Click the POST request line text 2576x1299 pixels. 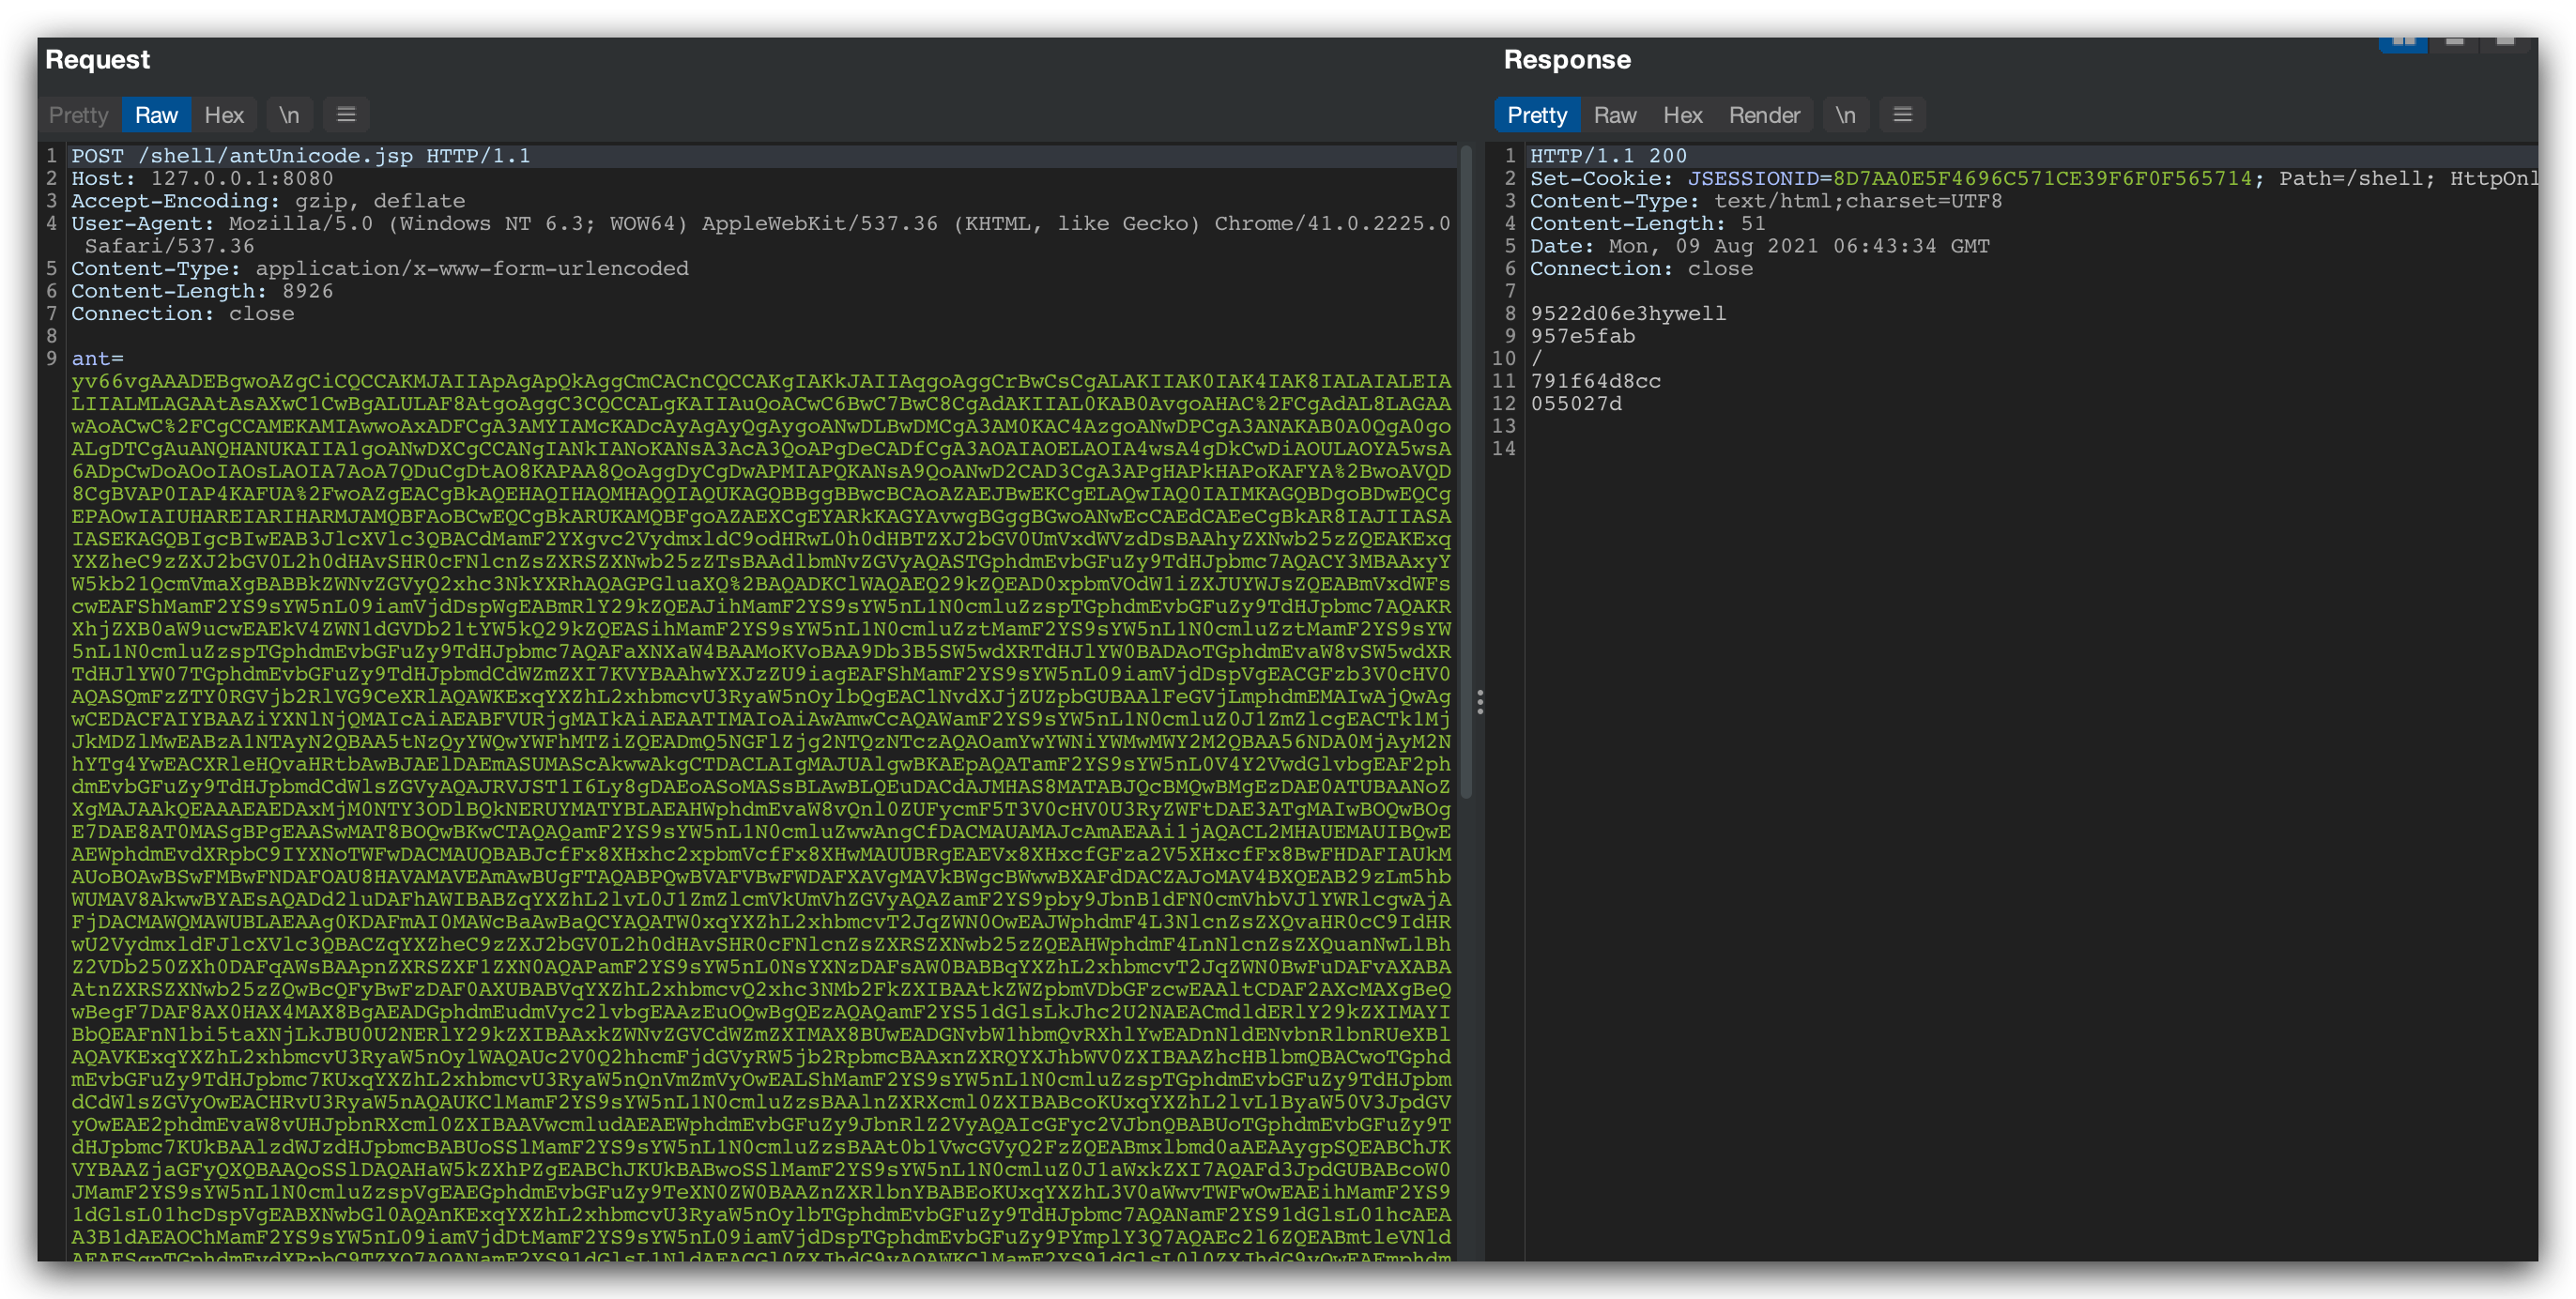tap(300, 156)
